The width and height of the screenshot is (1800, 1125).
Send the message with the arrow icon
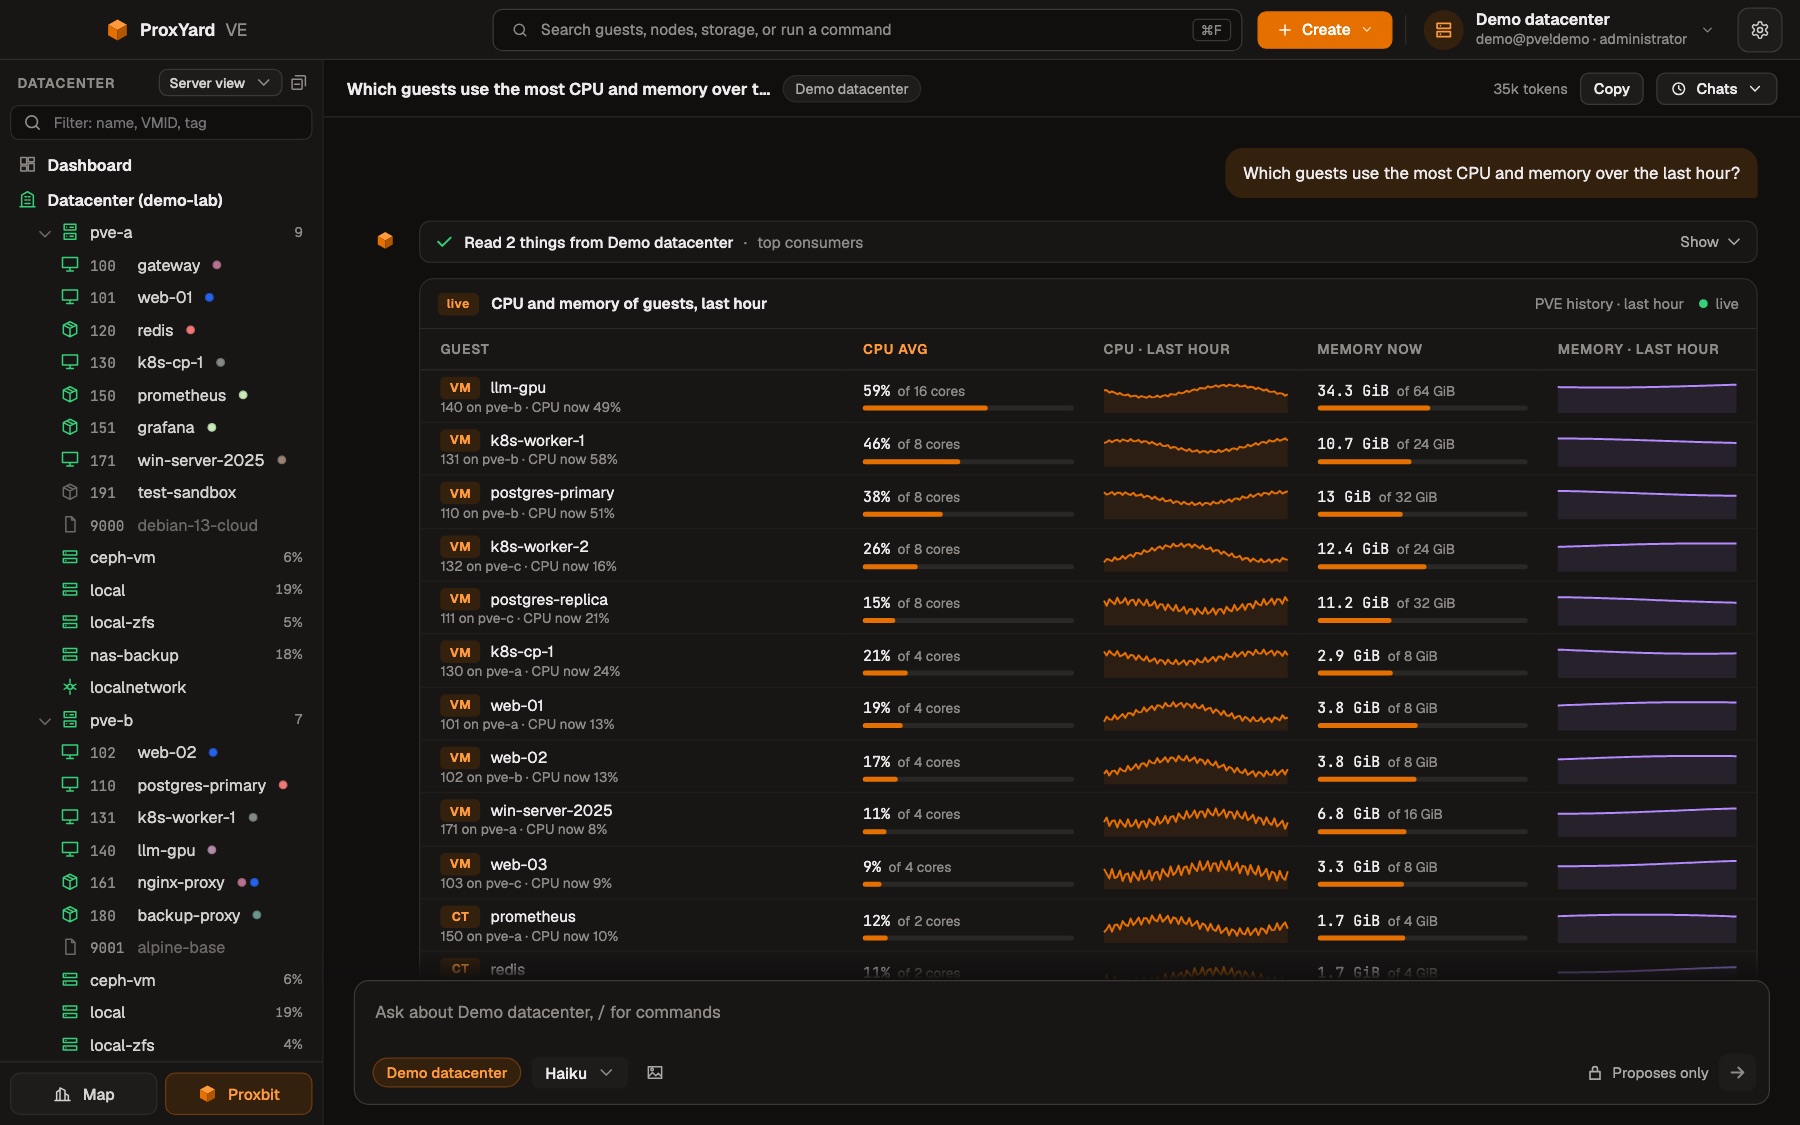(x=1738, y=1073)
